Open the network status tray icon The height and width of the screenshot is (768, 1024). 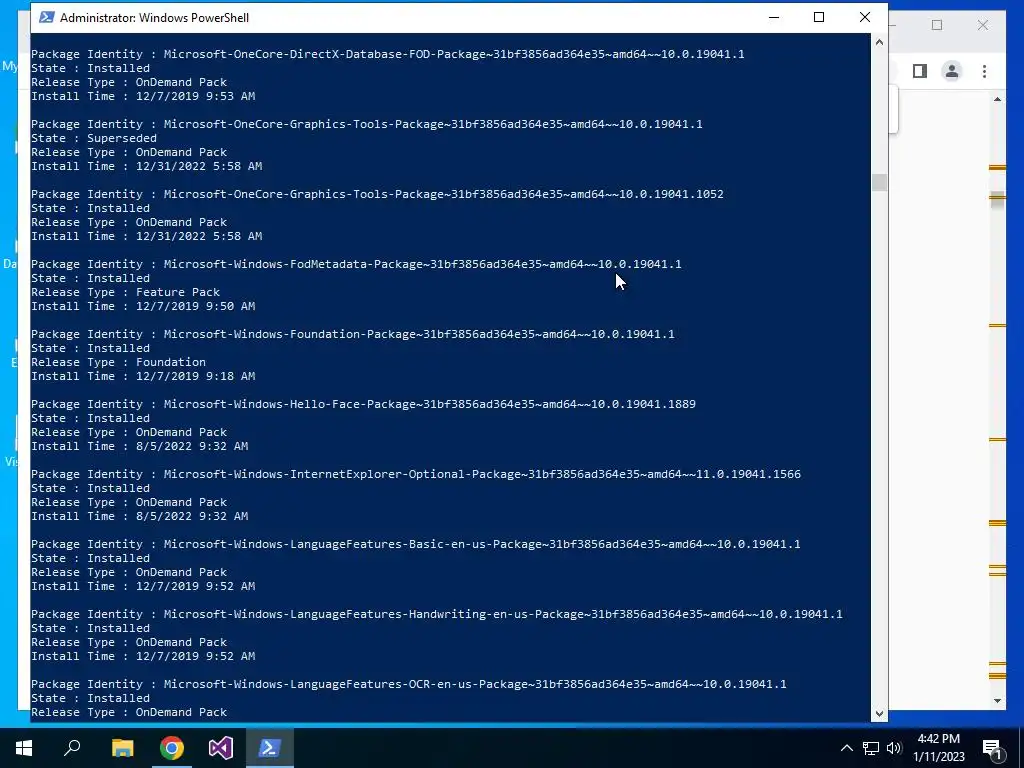pyautogui.click(x=871, y=748)
